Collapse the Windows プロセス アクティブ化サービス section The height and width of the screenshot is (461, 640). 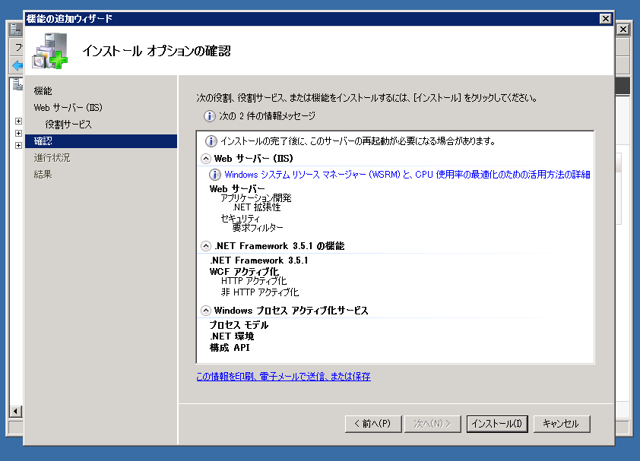[x=206, y=311]
